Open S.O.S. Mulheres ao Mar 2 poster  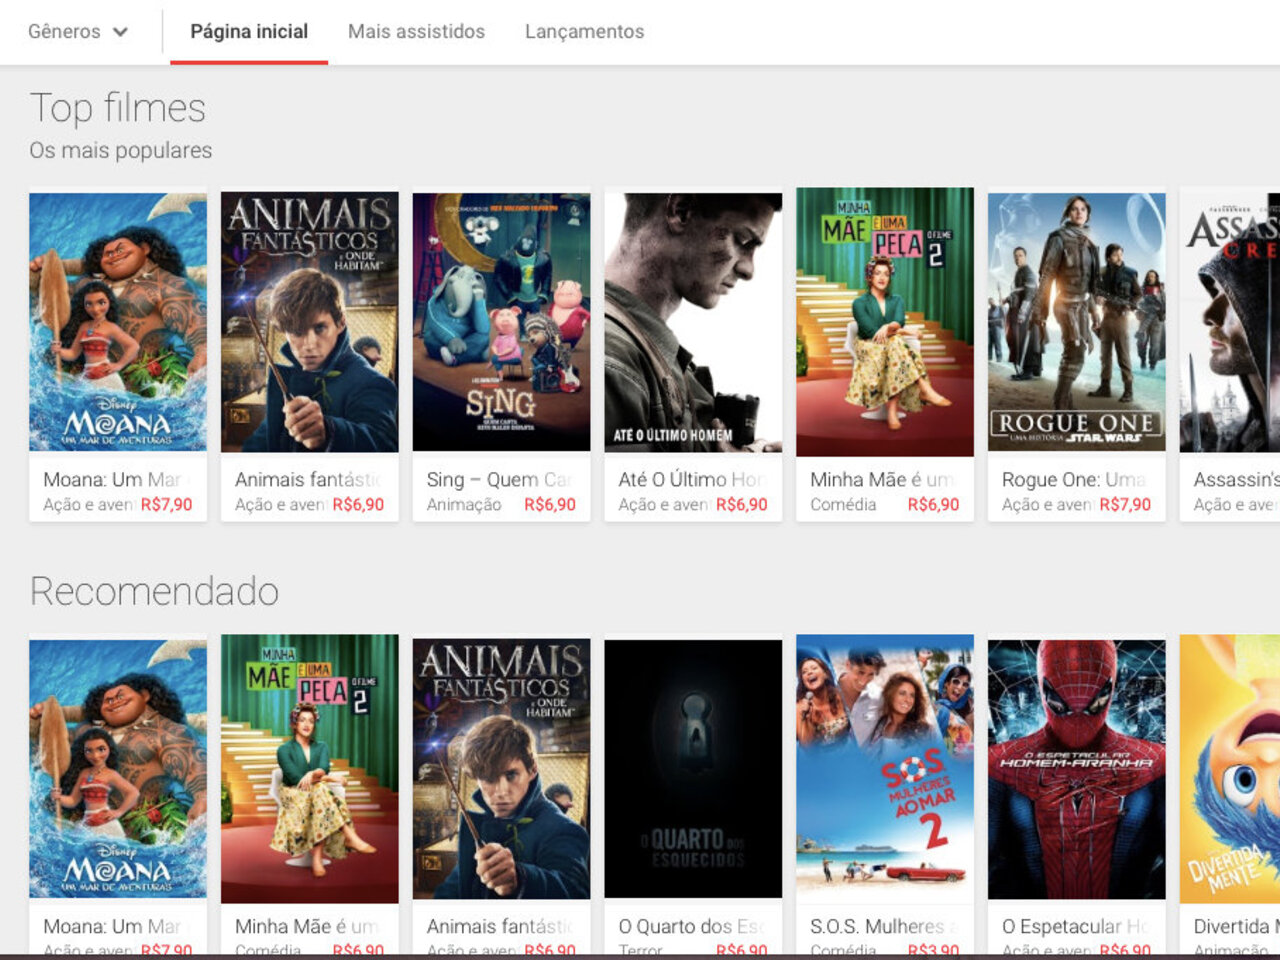click(885, 769)
